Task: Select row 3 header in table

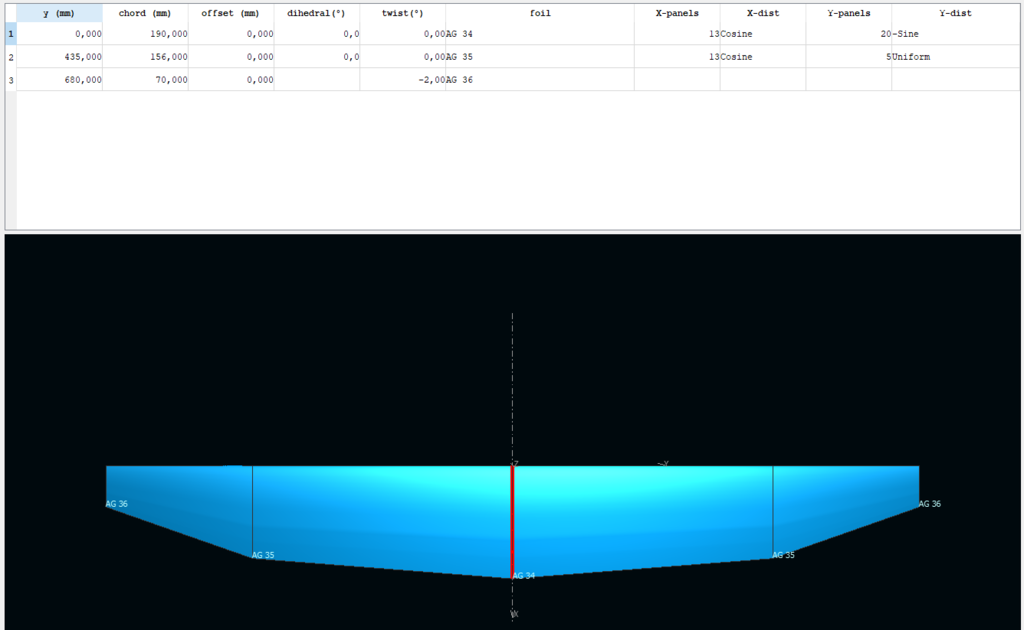Action: click(x=11, y=80)
